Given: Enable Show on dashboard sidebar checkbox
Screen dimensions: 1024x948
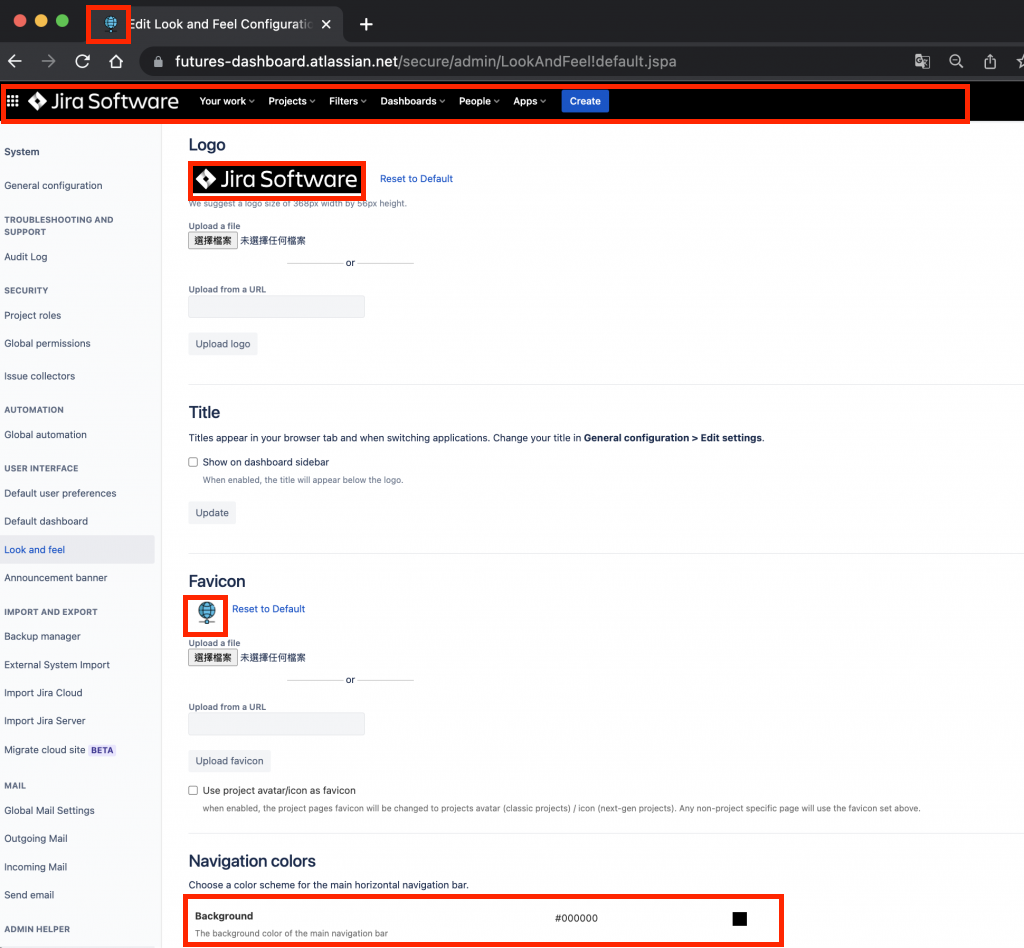Looking at the screenshot, I should coord(193,462).
